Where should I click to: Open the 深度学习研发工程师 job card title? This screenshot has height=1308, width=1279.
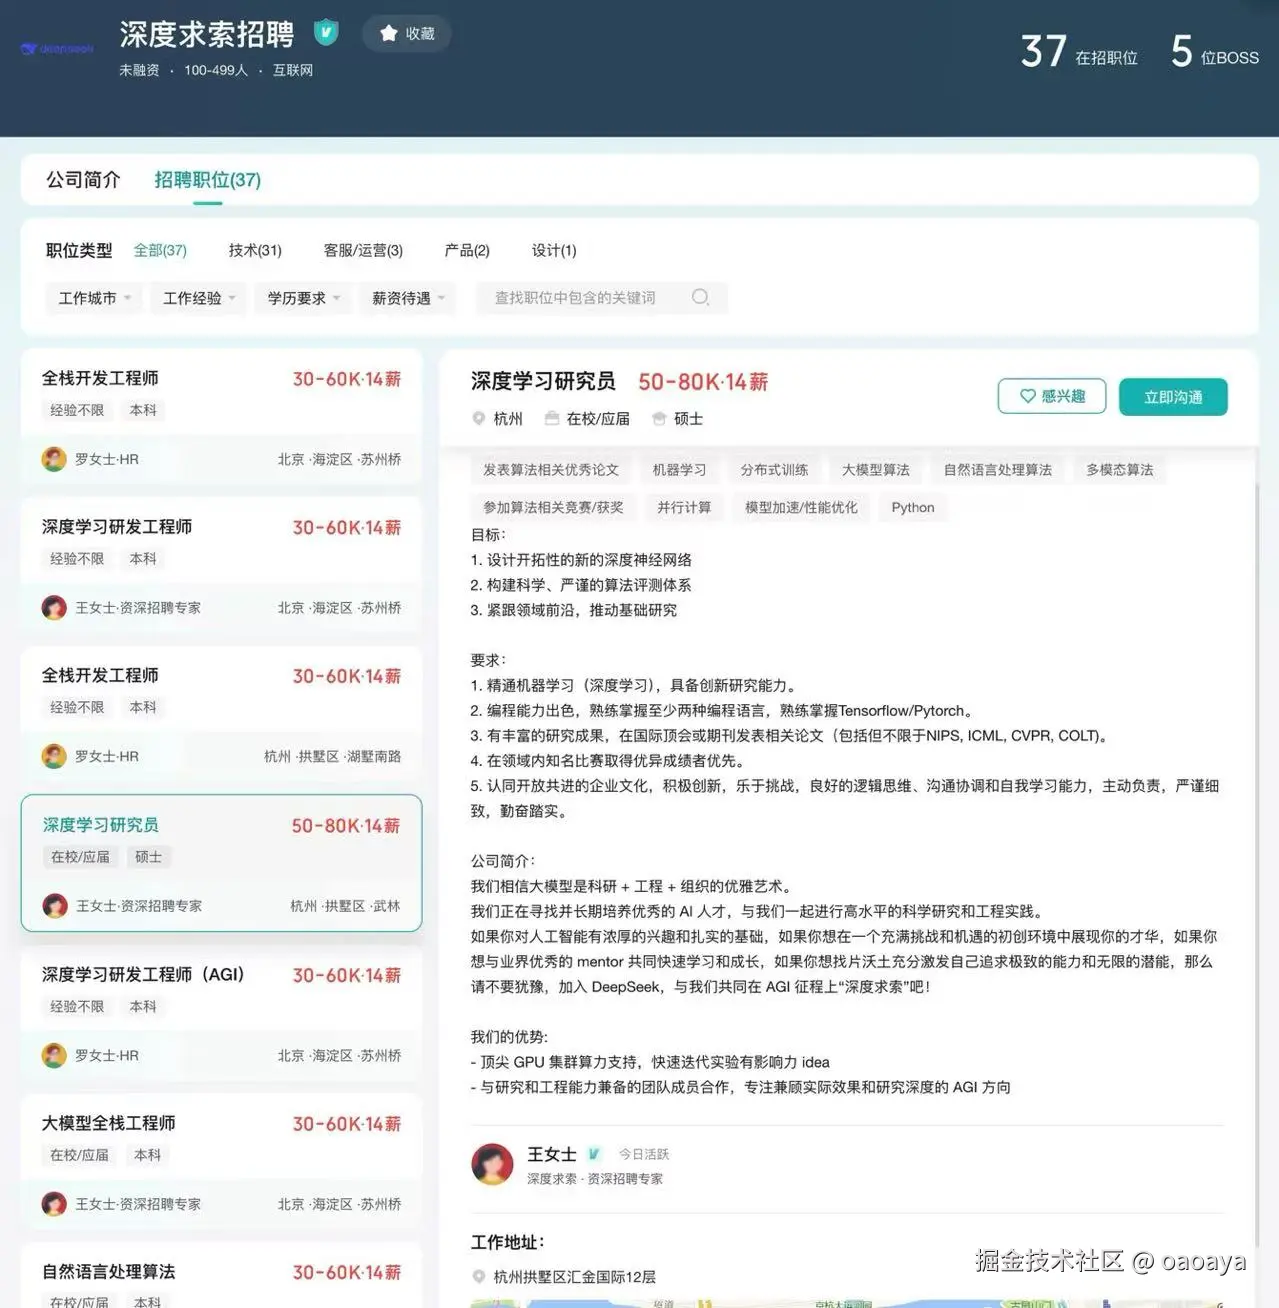coord(117,527)
